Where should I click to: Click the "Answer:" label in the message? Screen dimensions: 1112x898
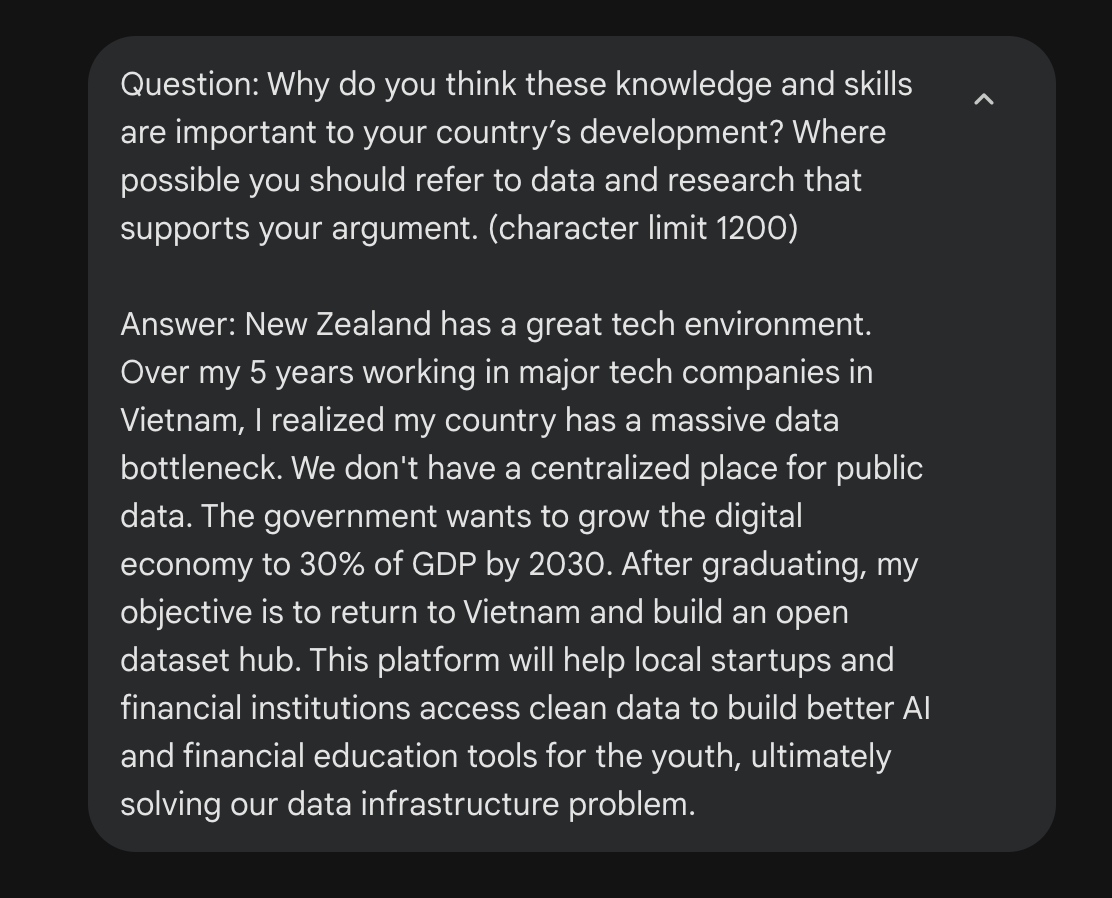178,325
